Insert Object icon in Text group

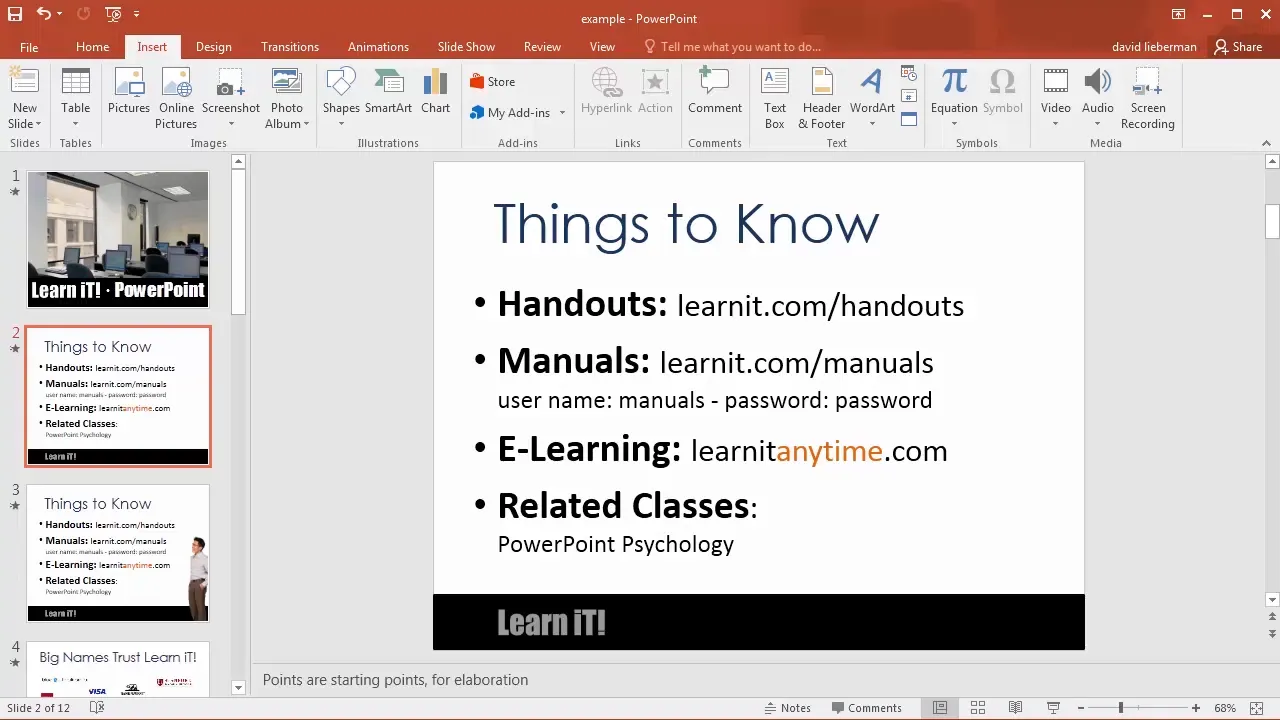point(909,119)
